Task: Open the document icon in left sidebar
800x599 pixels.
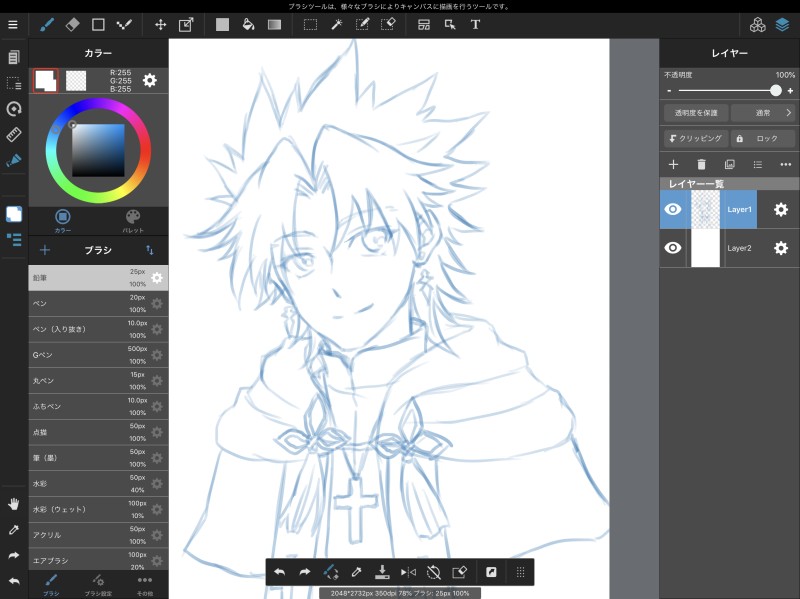Action: pos(14,57)
